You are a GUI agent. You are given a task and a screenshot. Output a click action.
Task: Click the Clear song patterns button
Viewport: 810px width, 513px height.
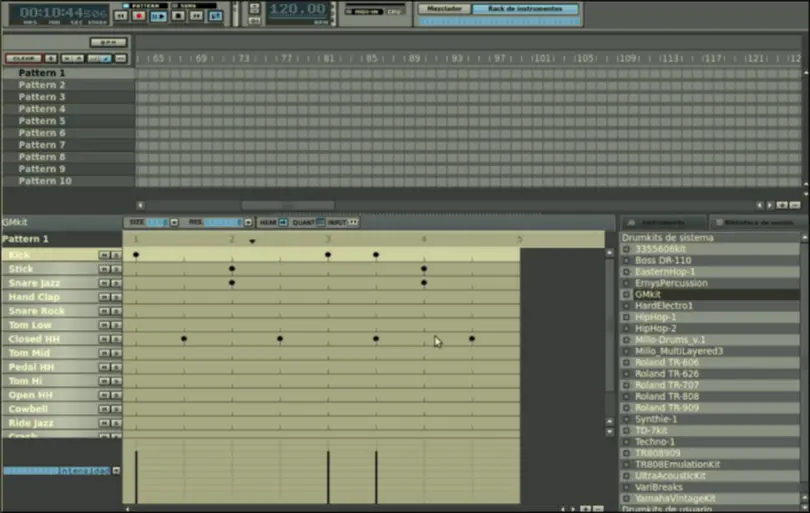point(23,59)
